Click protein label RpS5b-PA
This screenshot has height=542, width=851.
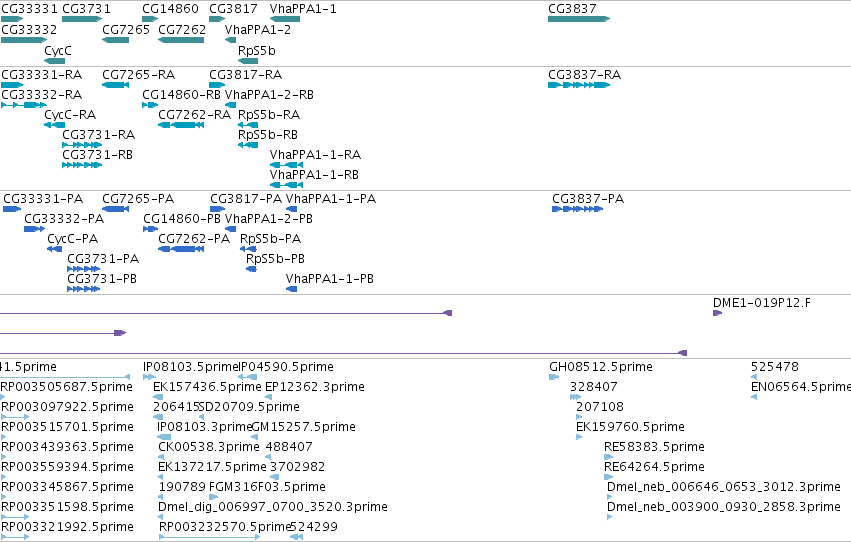pos(270,239)
